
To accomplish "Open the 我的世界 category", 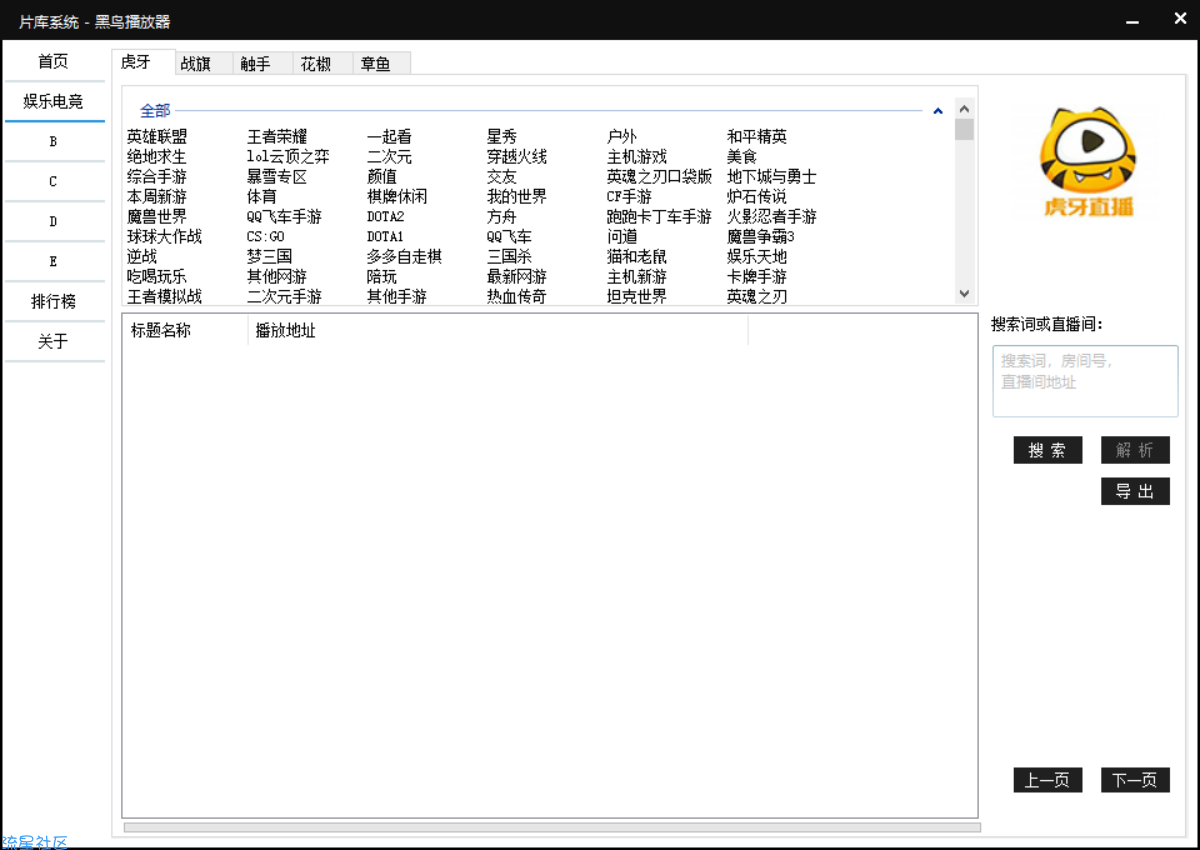I will click(517, 197).
